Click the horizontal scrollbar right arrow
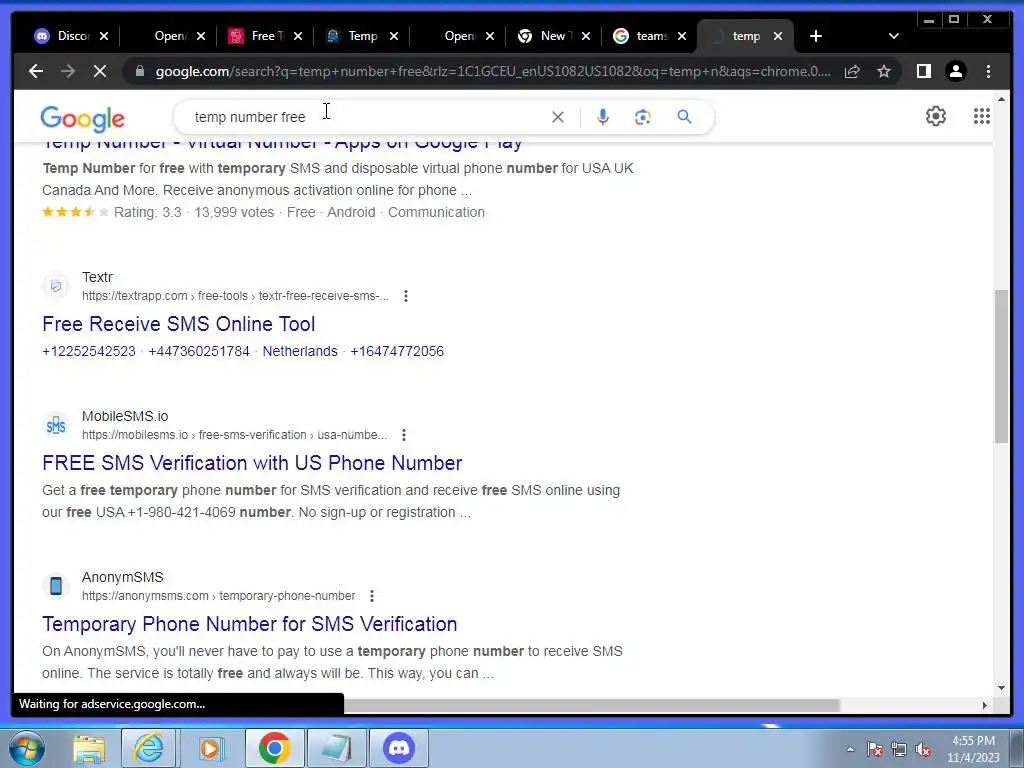Screen dimensions: 1024x768 pos(985,705)
